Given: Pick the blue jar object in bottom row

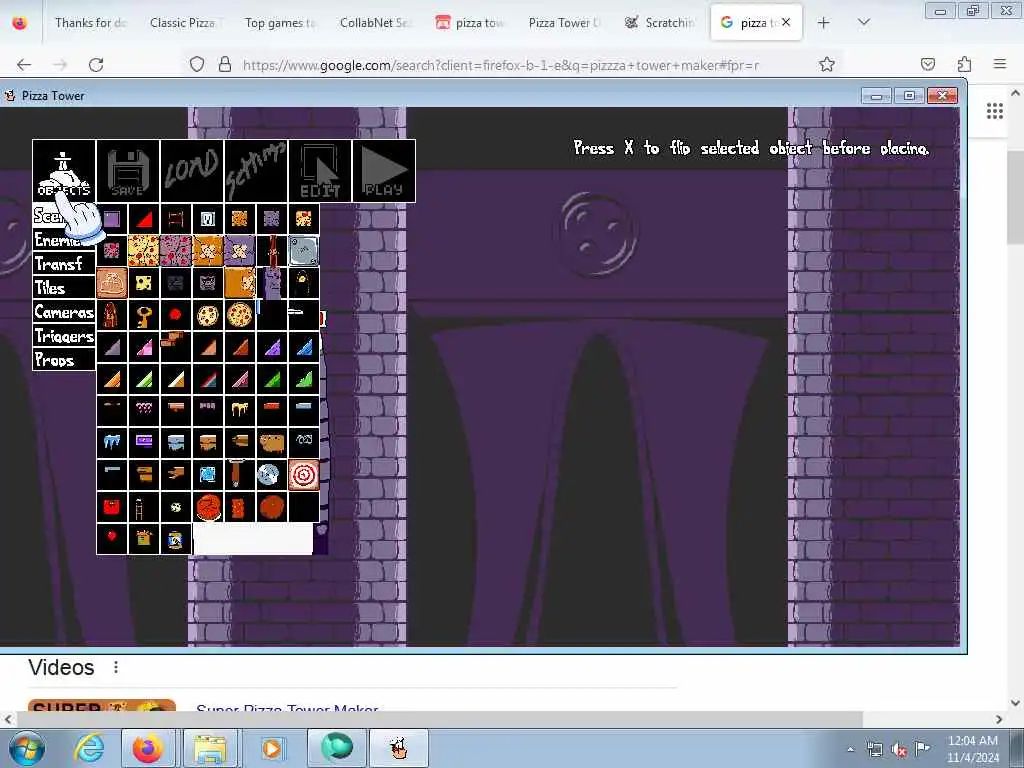Looking at the screenshot, I should (176, 538).
